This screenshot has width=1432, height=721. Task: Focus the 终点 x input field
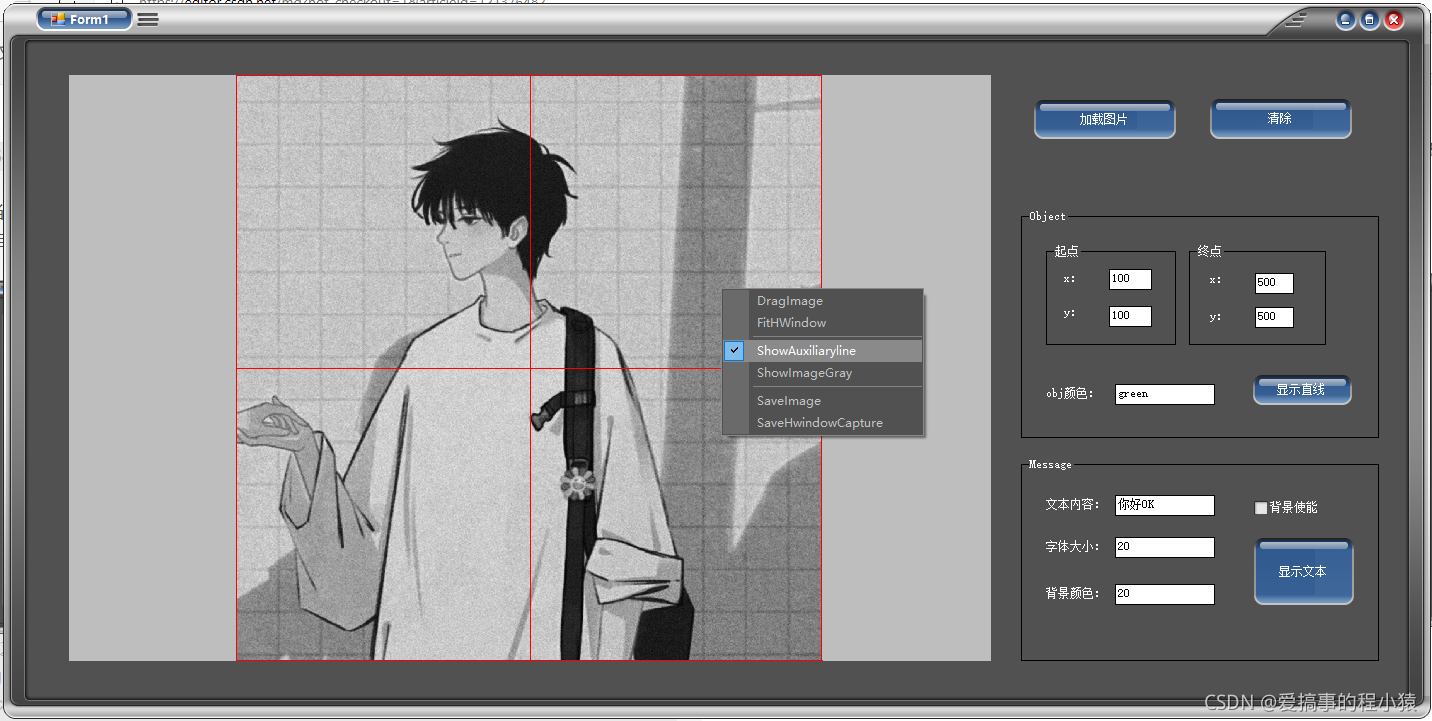click(1274, 283)
